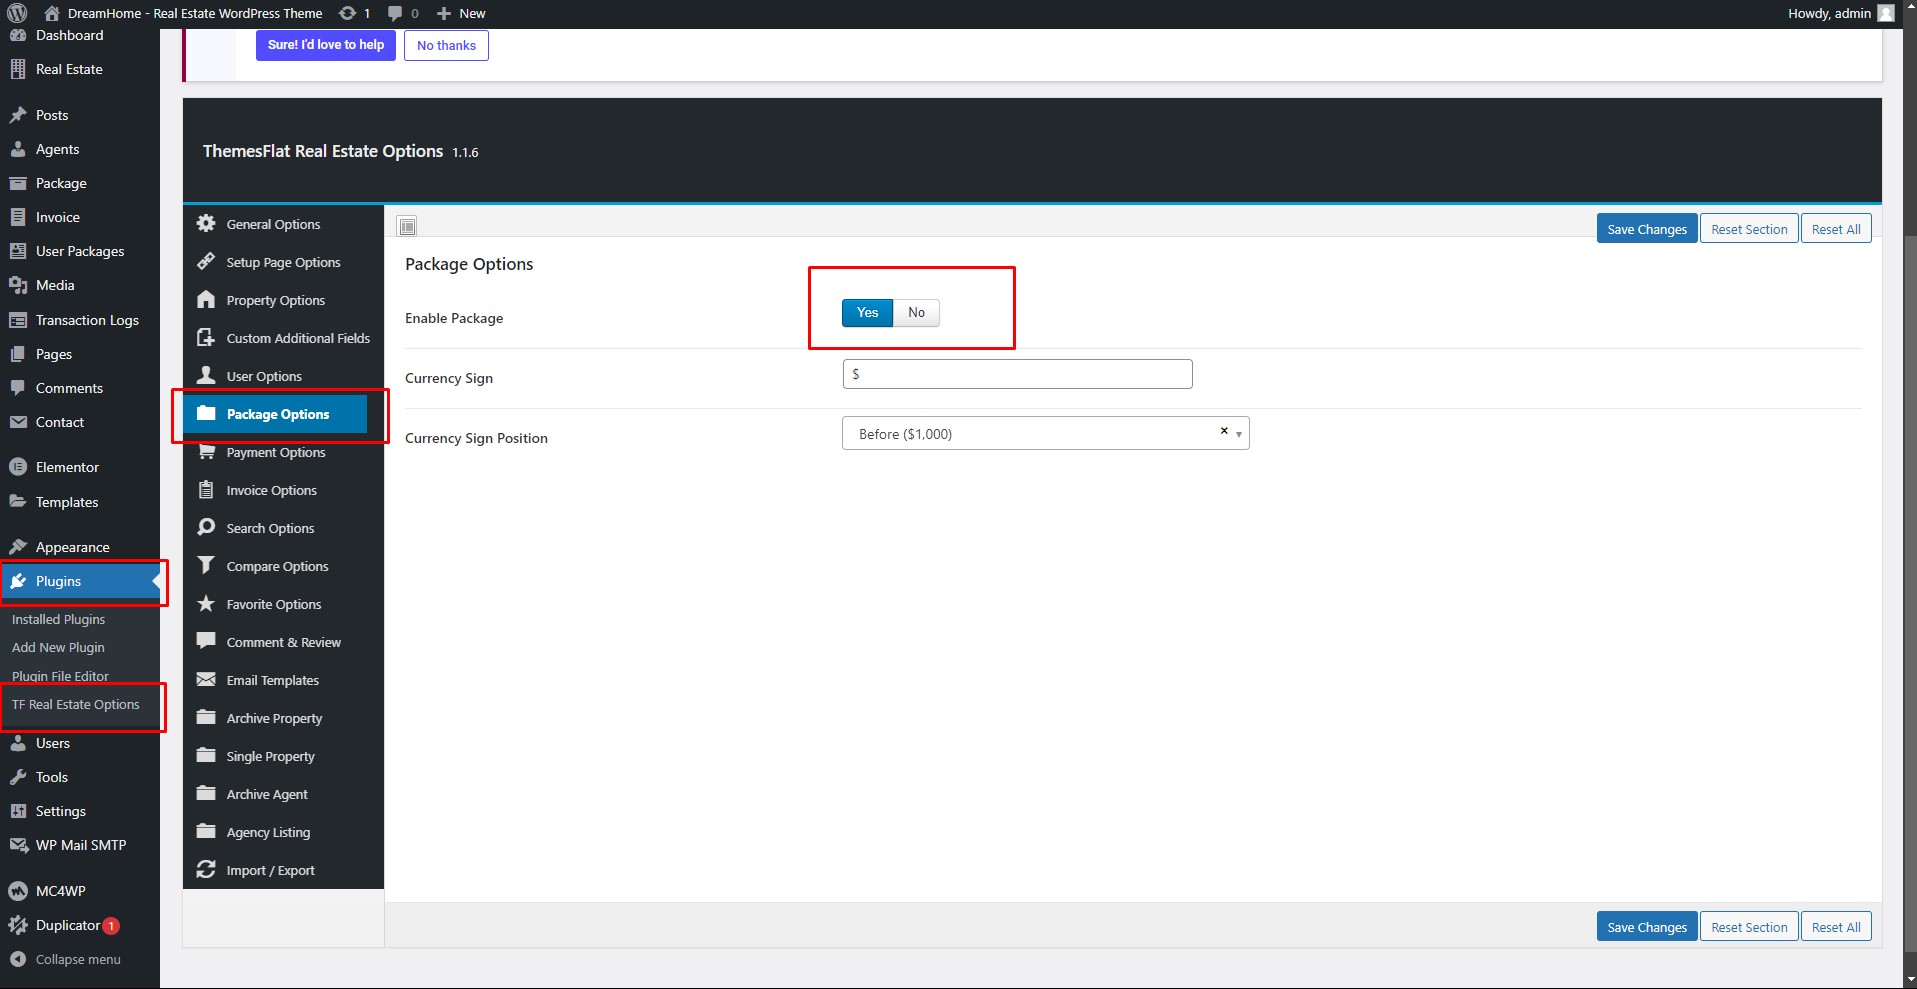1917x989 pixels.
Task: Open the Plugins menu in sidebar
Action: (80, 581)
